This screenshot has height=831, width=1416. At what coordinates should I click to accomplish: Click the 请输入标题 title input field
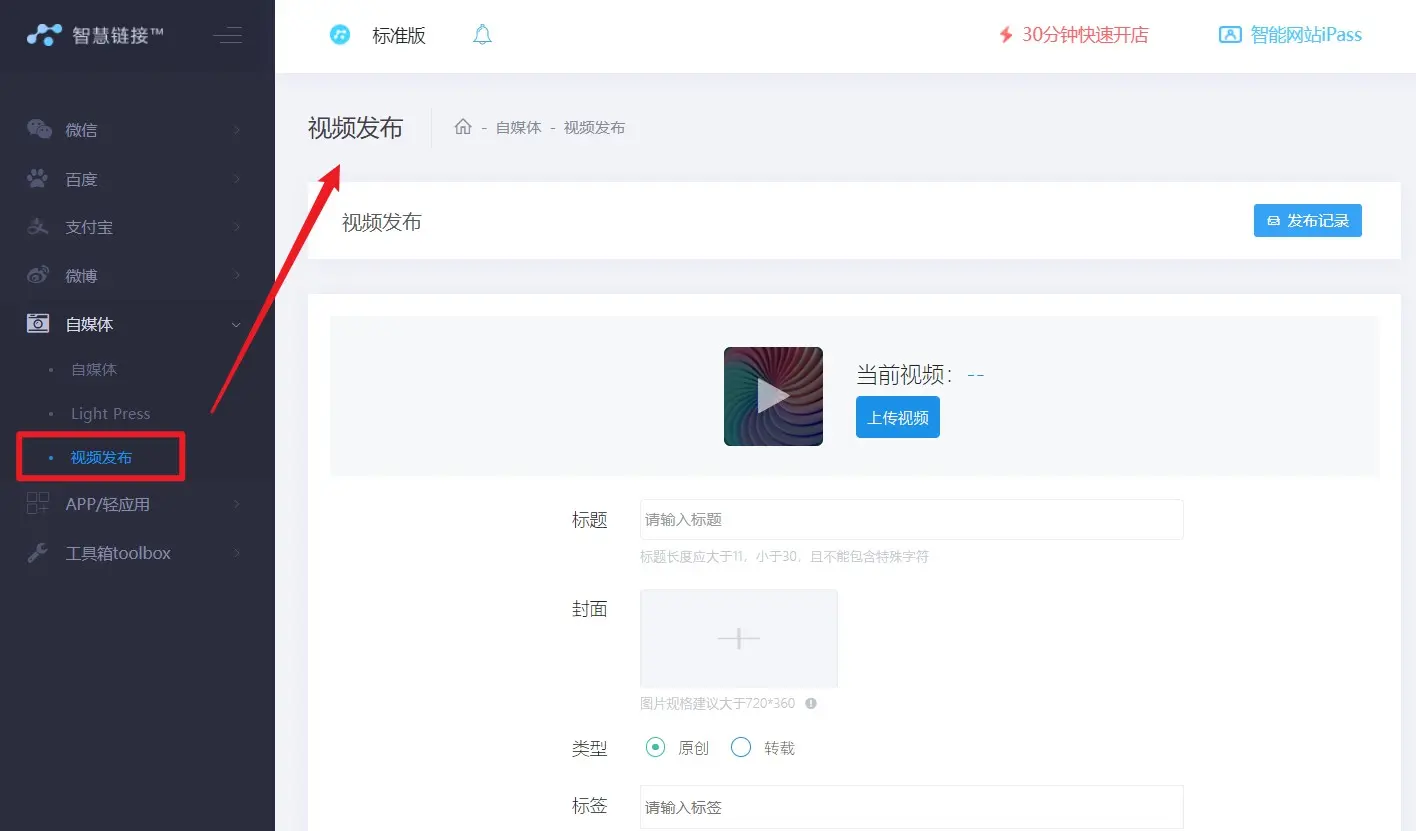[911, 520]
